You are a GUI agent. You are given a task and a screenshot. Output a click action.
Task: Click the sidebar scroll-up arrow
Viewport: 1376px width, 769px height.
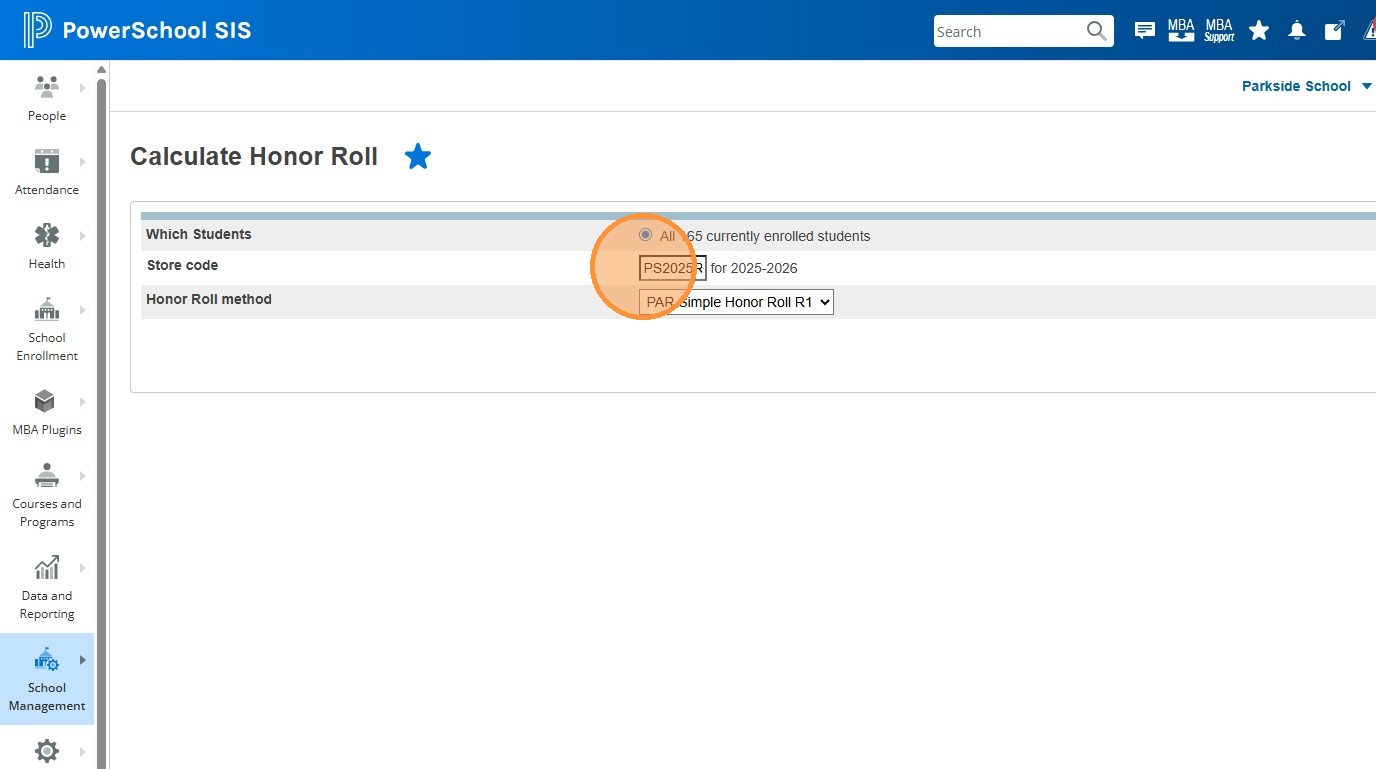tap(101, 69)
